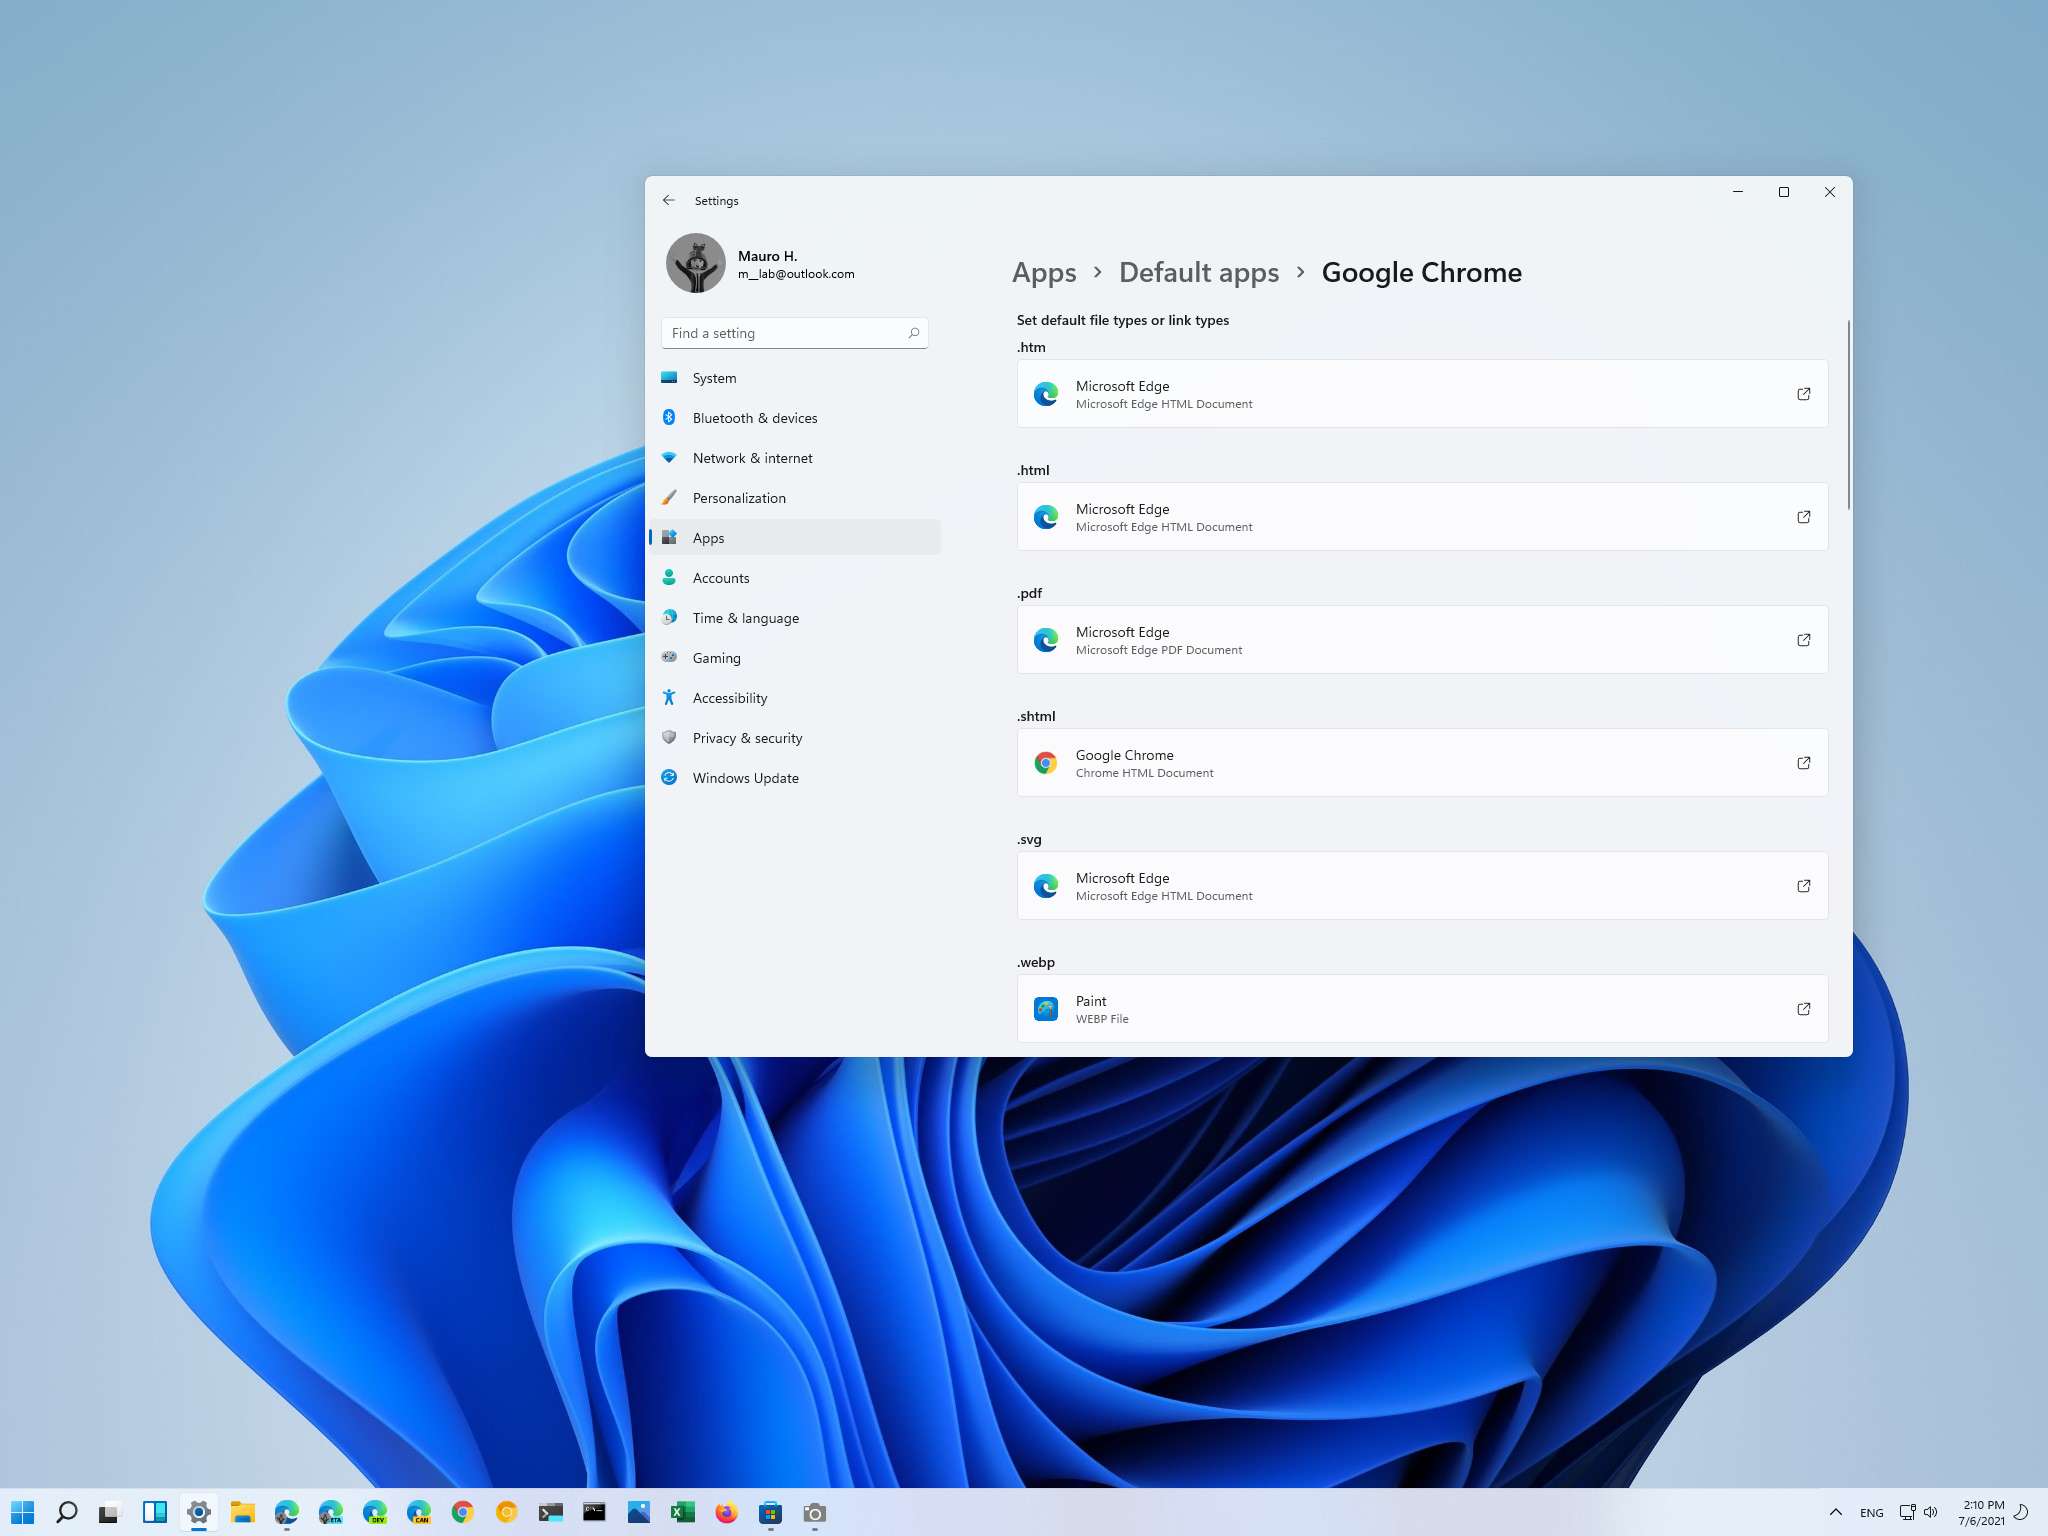
Task: Select Apps in the sidebar
Action: point(708,537)
